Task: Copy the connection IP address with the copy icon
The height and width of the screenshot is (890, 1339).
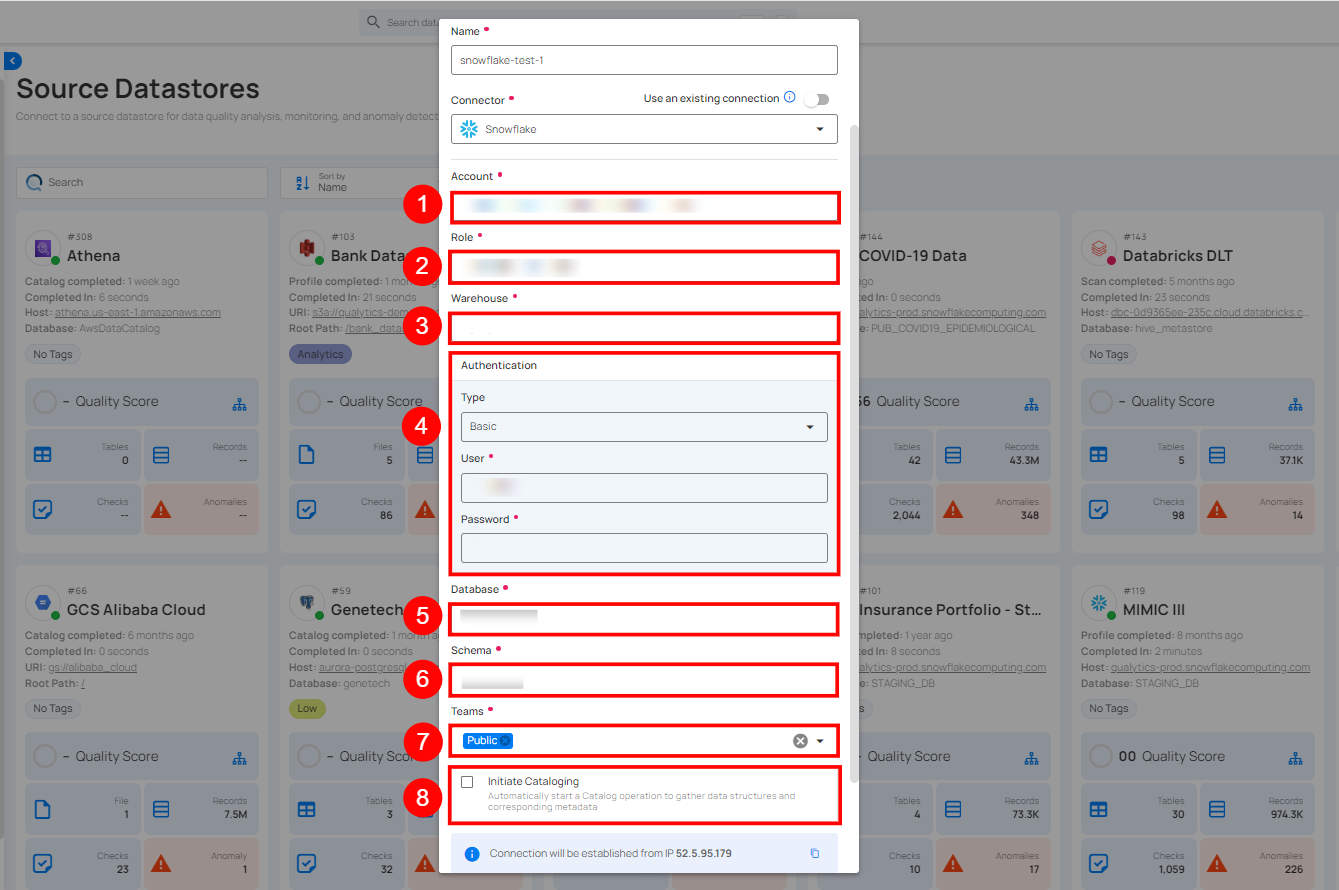Action: pyautogui.click(x=814, y=853)
